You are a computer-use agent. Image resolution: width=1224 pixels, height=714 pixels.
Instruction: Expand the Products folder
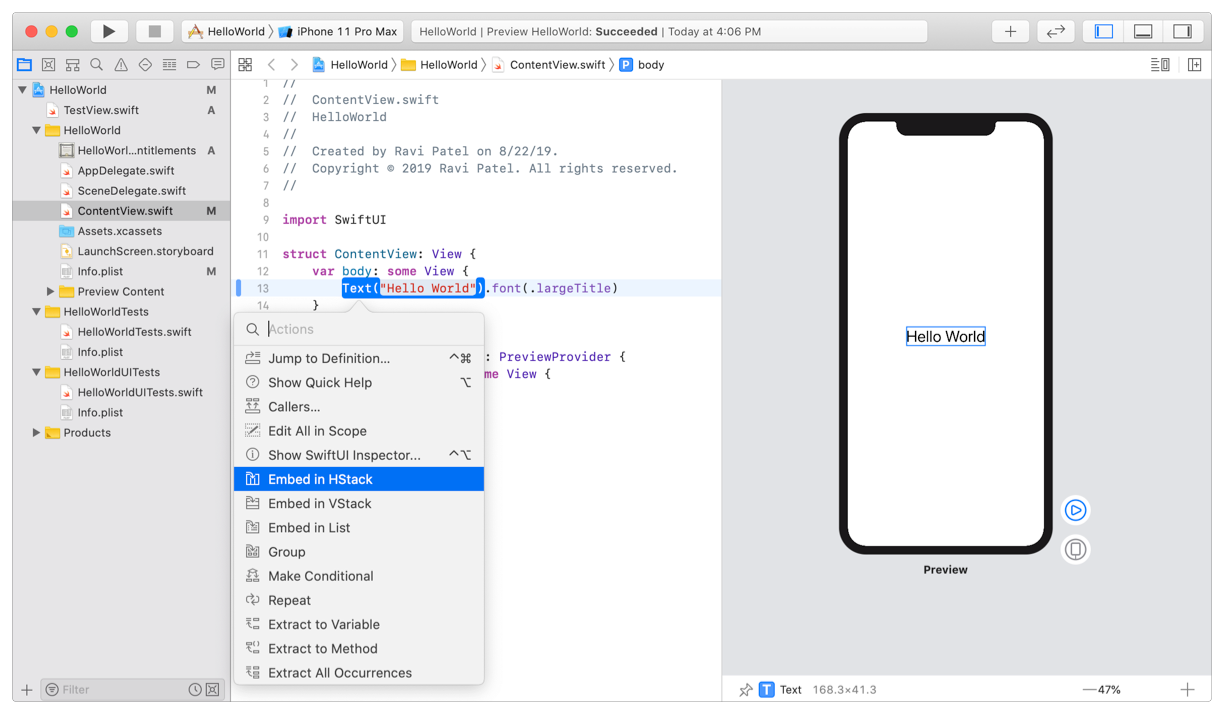tap(37, 433)
